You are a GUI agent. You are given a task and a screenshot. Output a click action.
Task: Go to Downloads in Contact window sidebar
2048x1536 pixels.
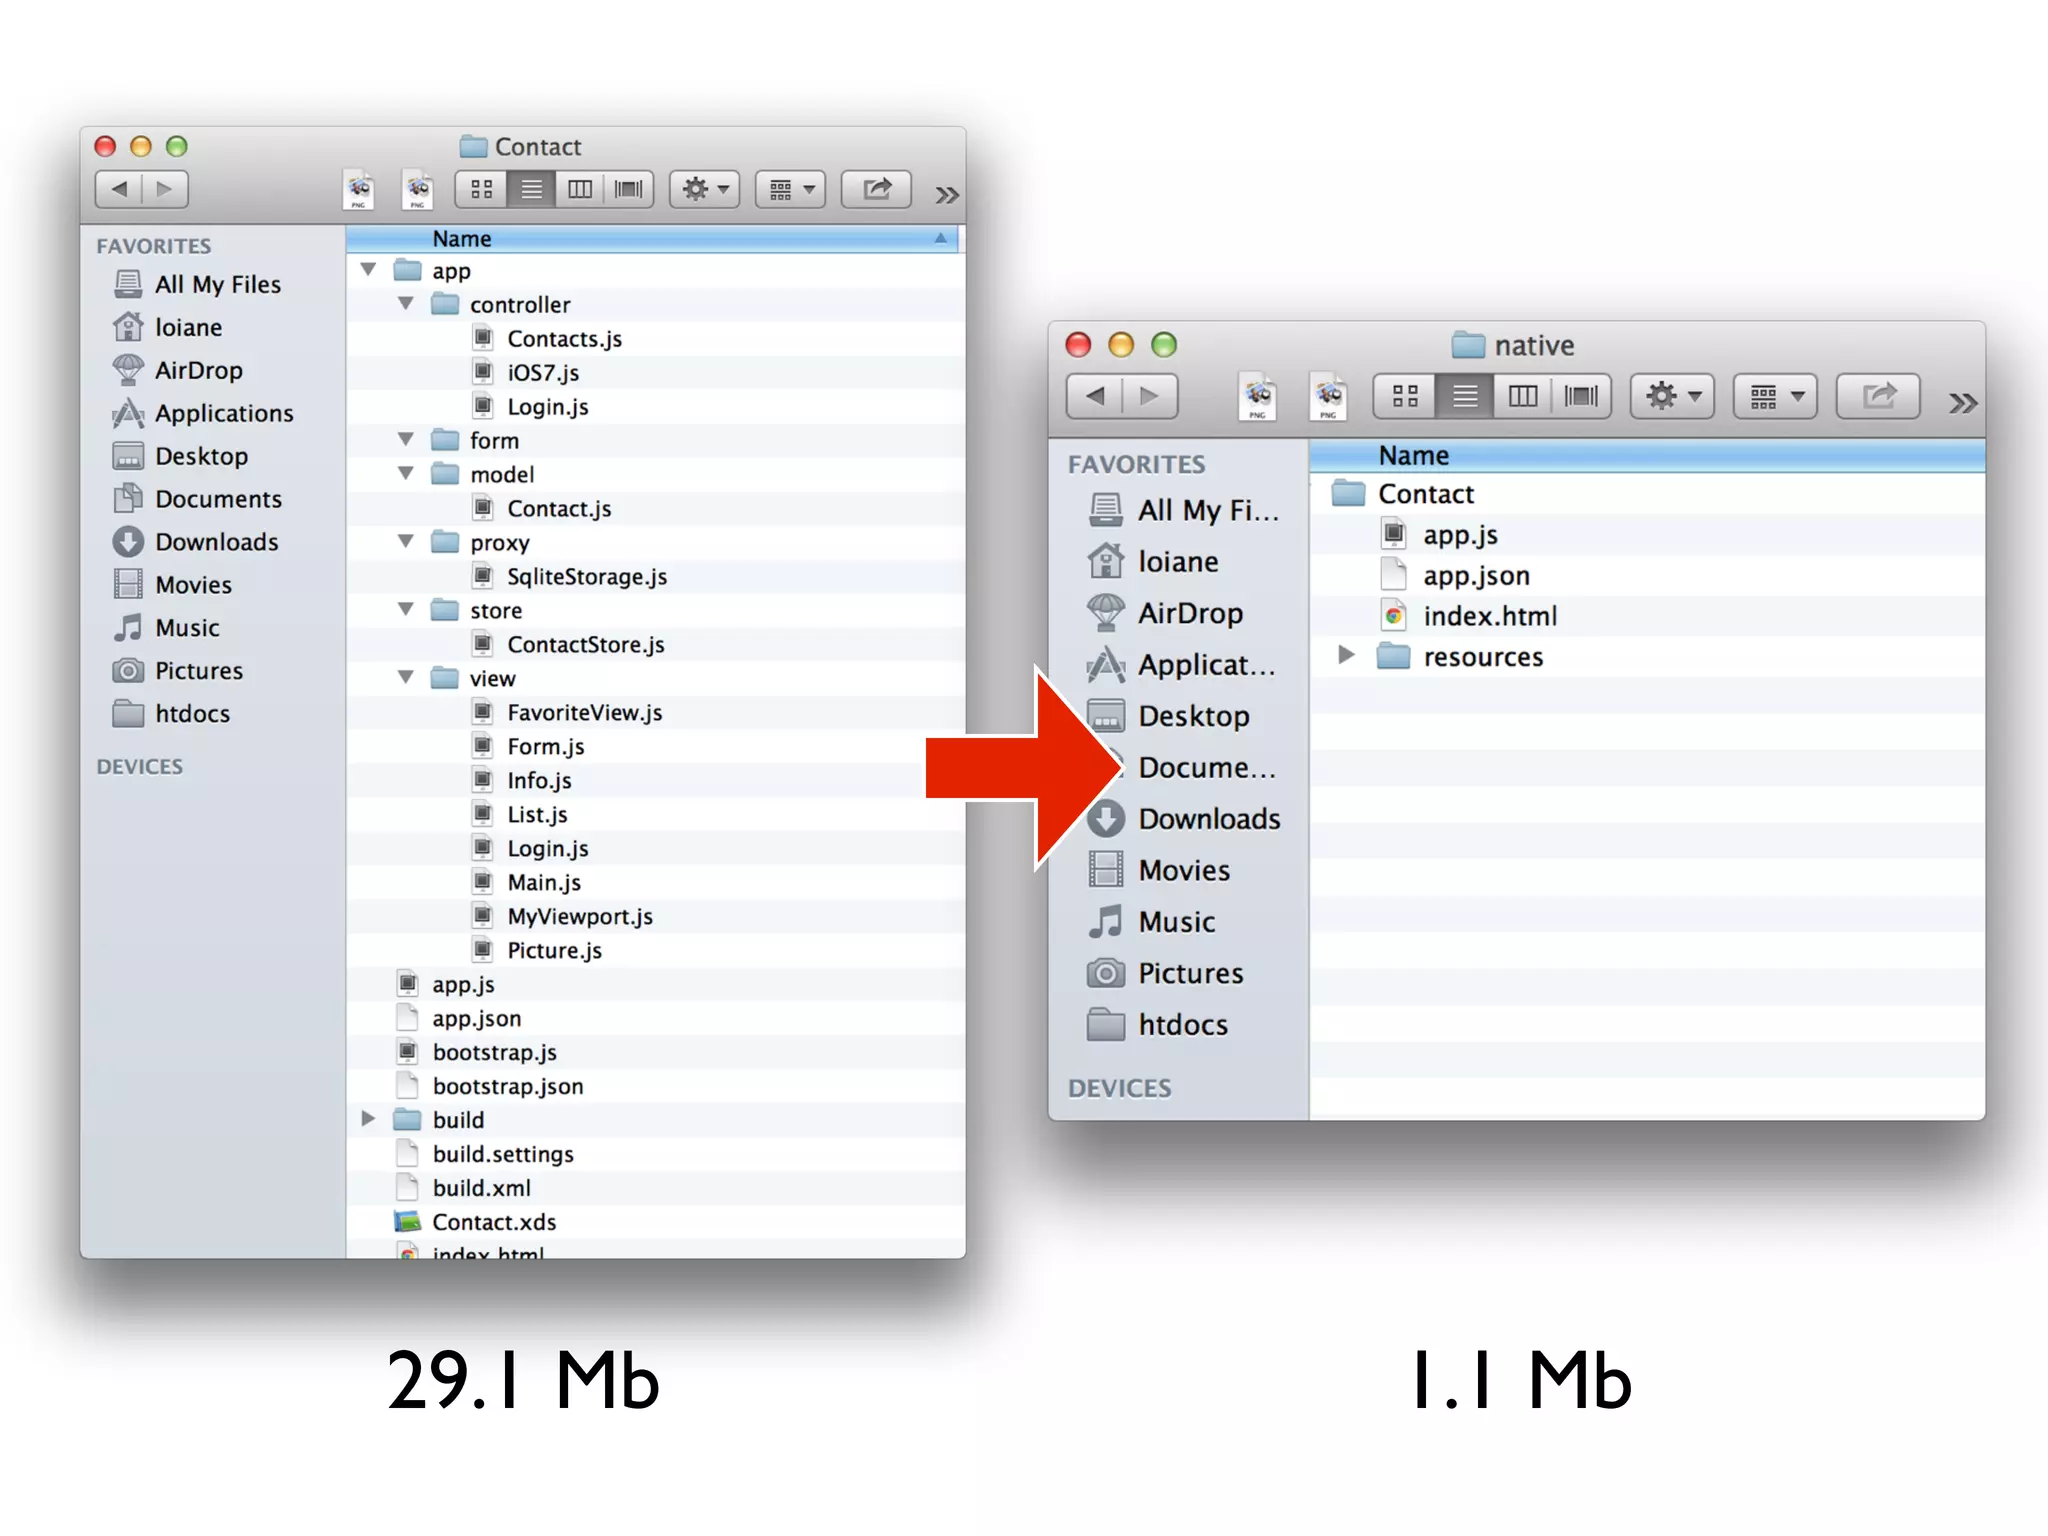coord(196,542)
